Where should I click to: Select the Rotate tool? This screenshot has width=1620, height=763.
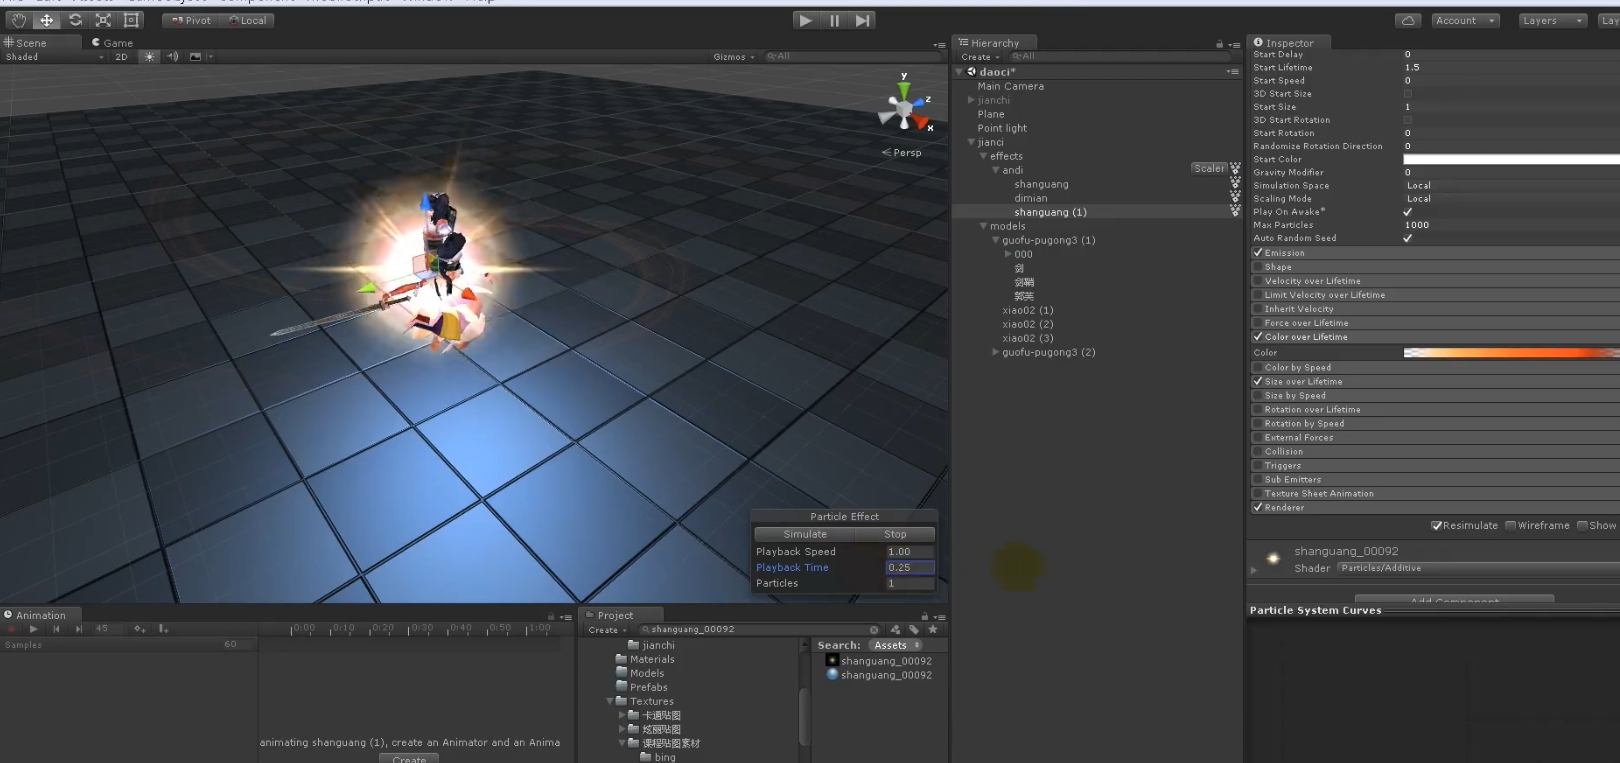tap(75, 20)
